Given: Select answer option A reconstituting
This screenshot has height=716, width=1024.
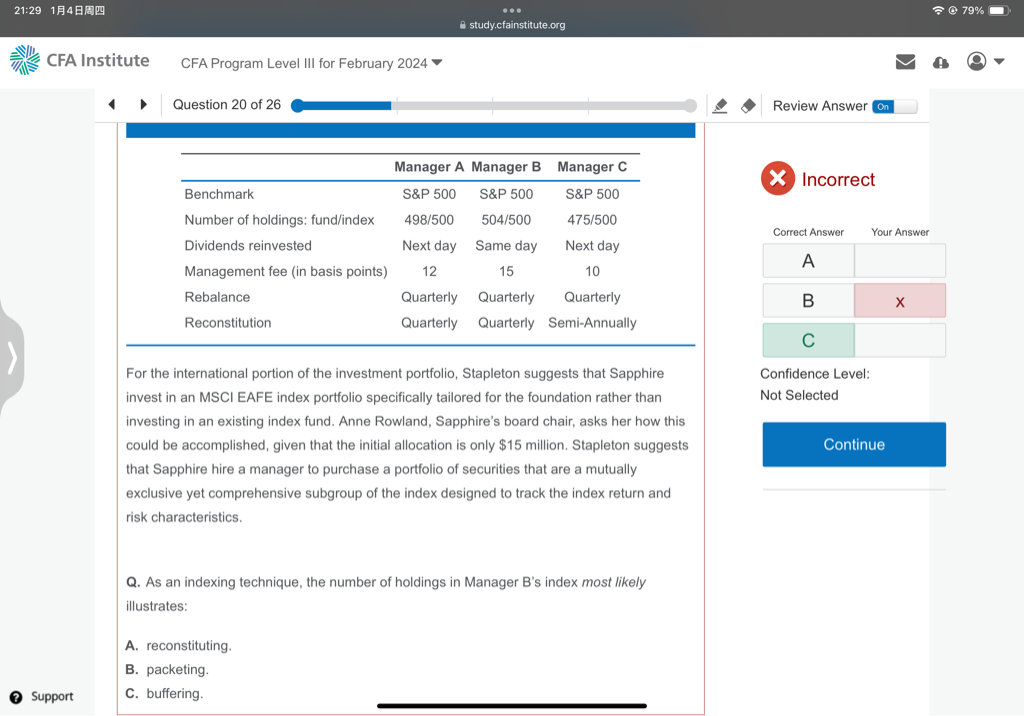Looking at the screenshot, I should coord(188,646).
